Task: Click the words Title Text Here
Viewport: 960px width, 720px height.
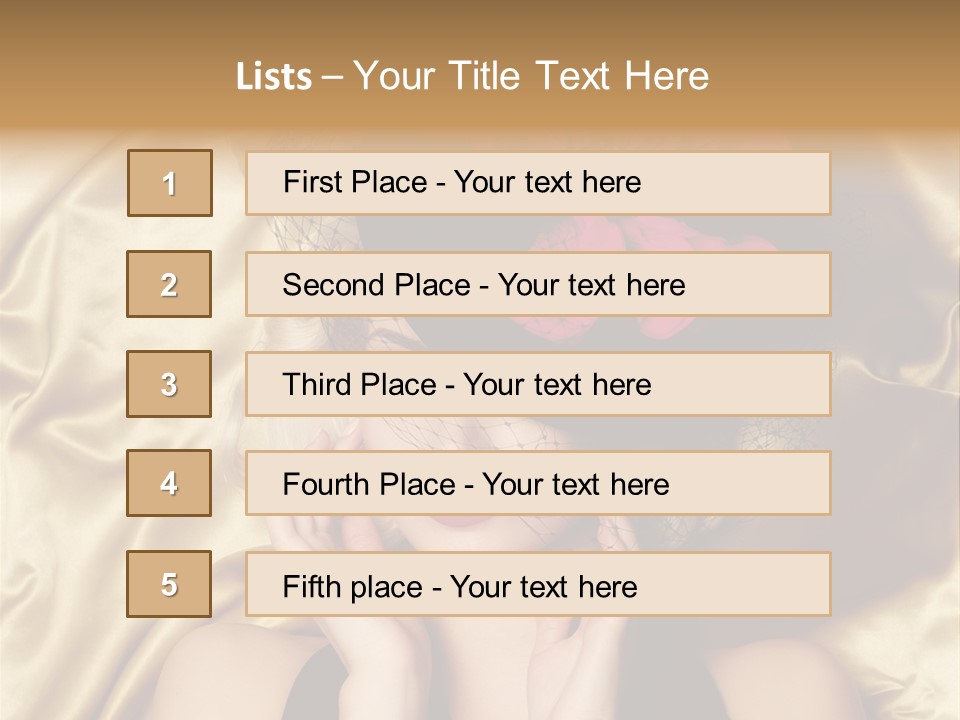Action: click(x=579, y=76)
